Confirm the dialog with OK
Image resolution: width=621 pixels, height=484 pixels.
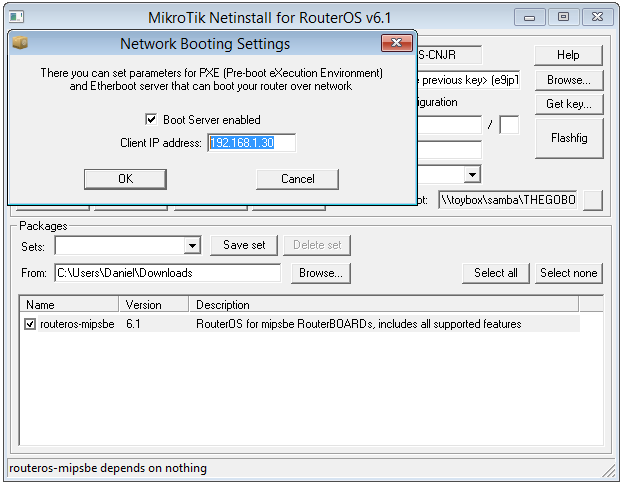click(125, 179)
